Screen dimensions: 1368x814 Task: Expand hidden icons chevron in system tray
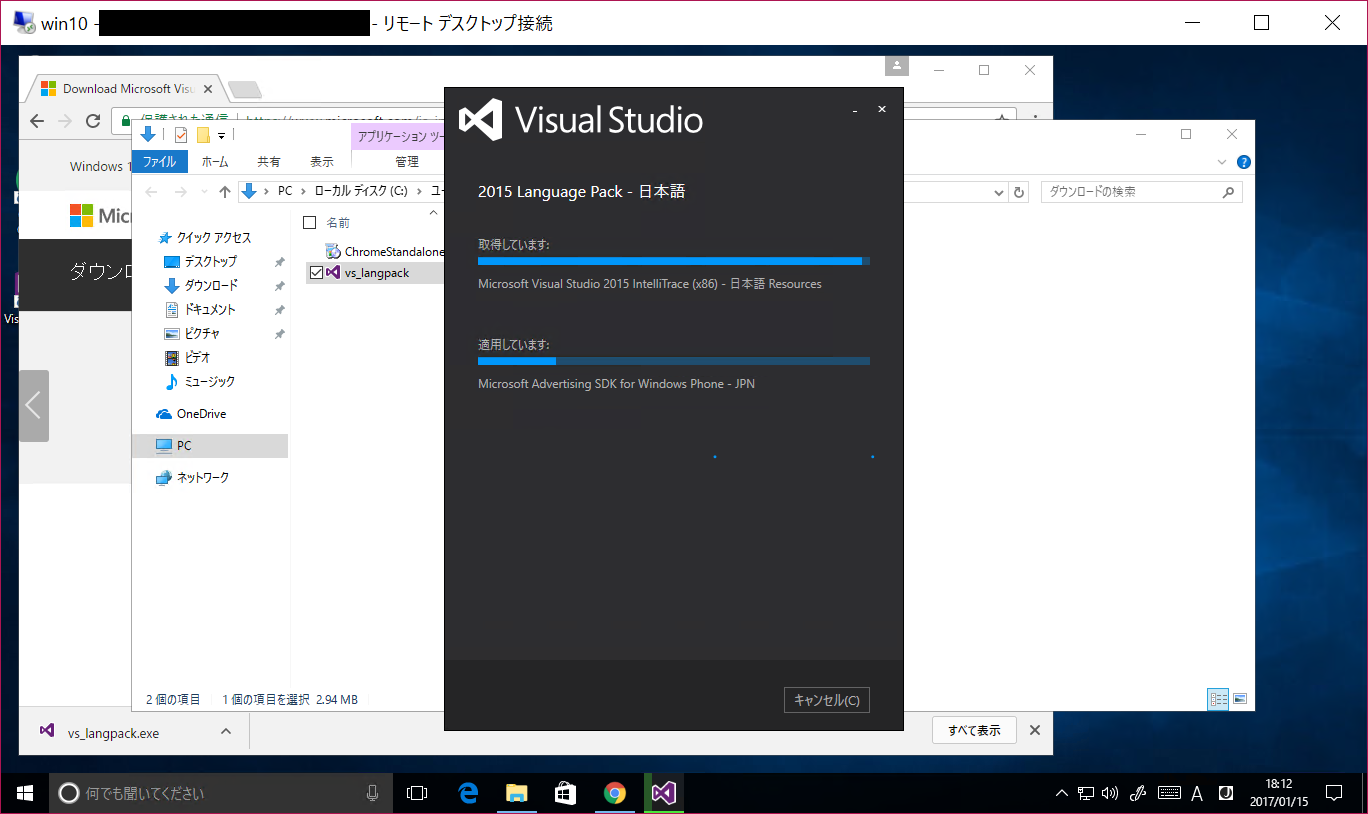pos(1061,792)
